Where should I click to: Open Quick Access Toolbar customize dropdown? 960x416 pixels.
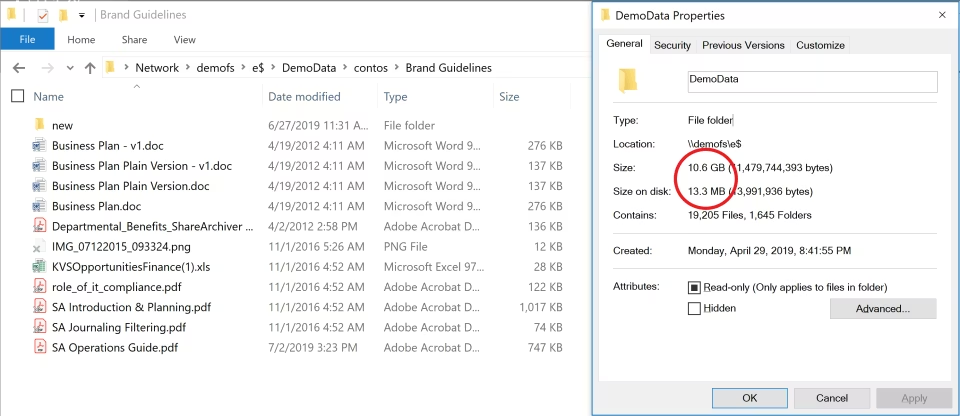tap(81, 16)
